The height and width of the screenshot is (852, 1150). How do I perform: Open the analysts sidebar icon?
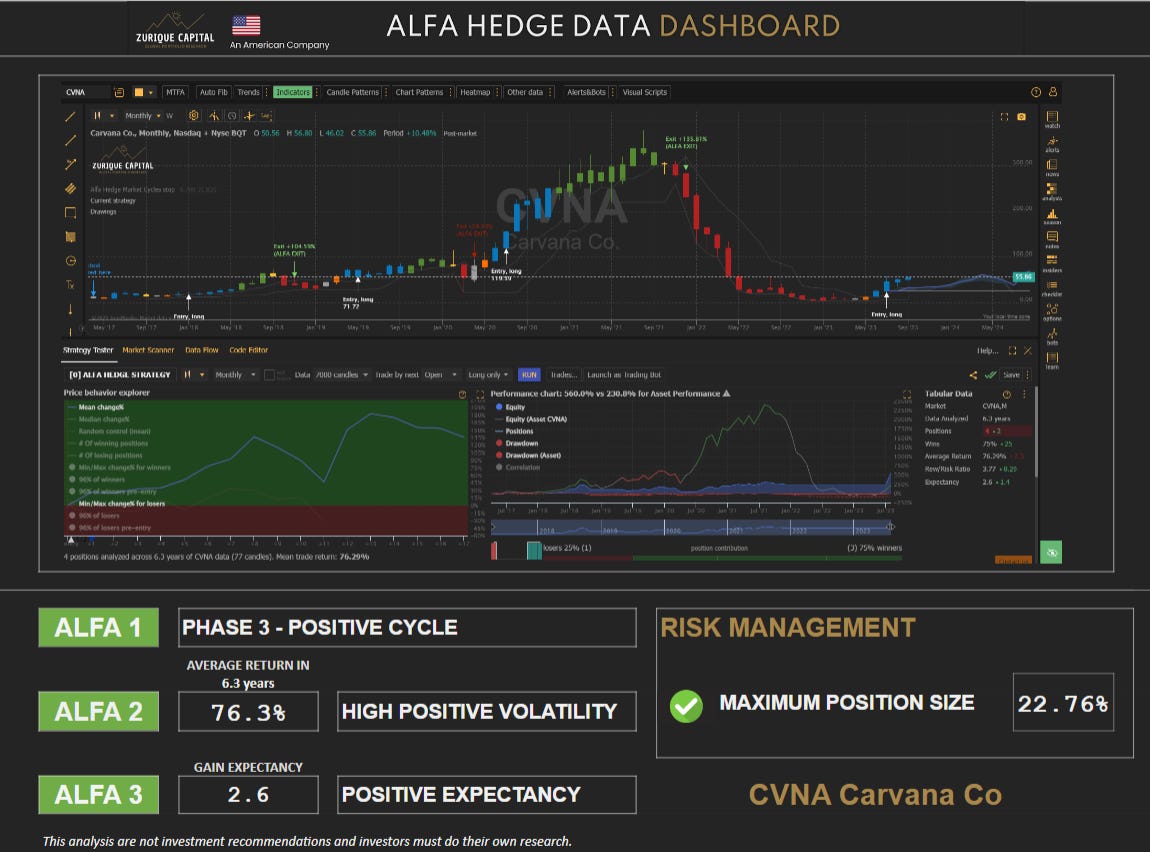point(1052,192)
